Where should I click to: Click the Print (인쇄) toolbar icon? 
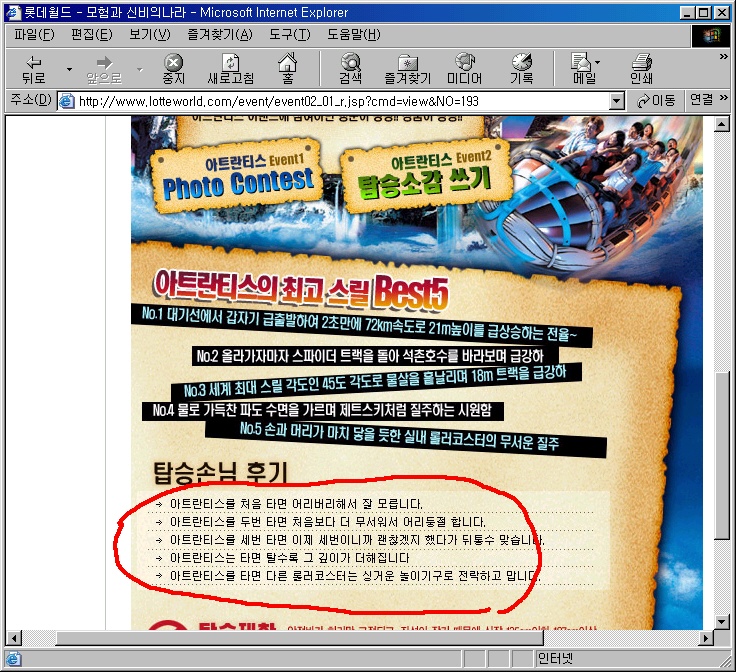tap(641, 69)
